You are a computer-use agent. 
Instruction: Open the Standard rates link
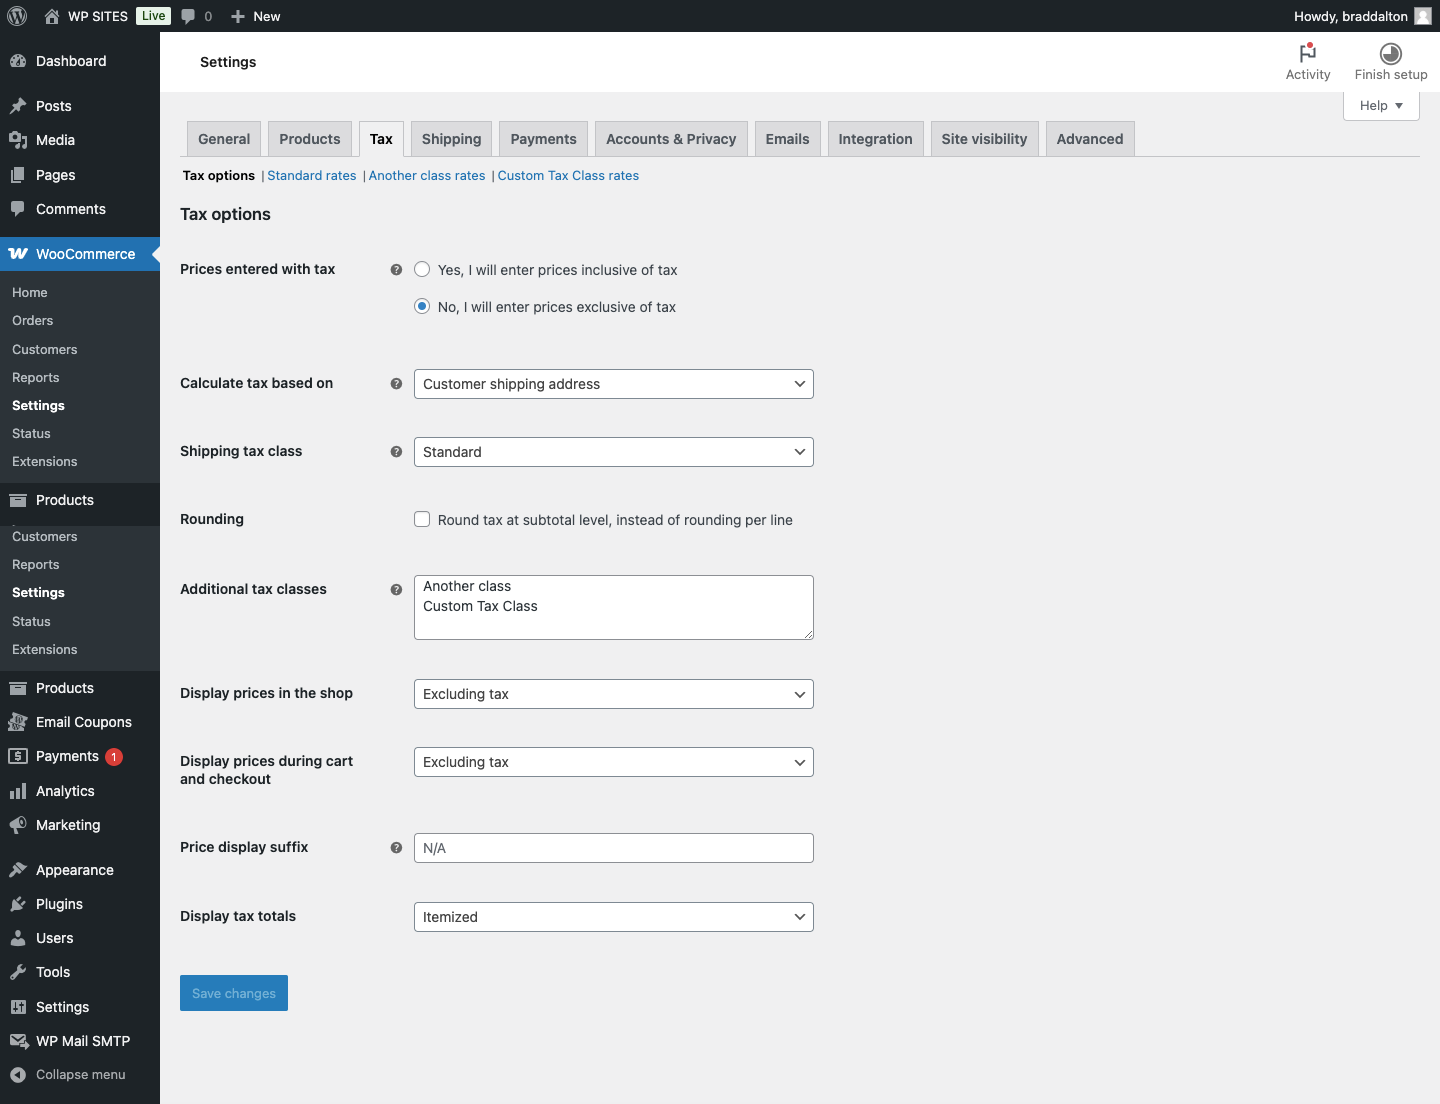coord(311,176)
